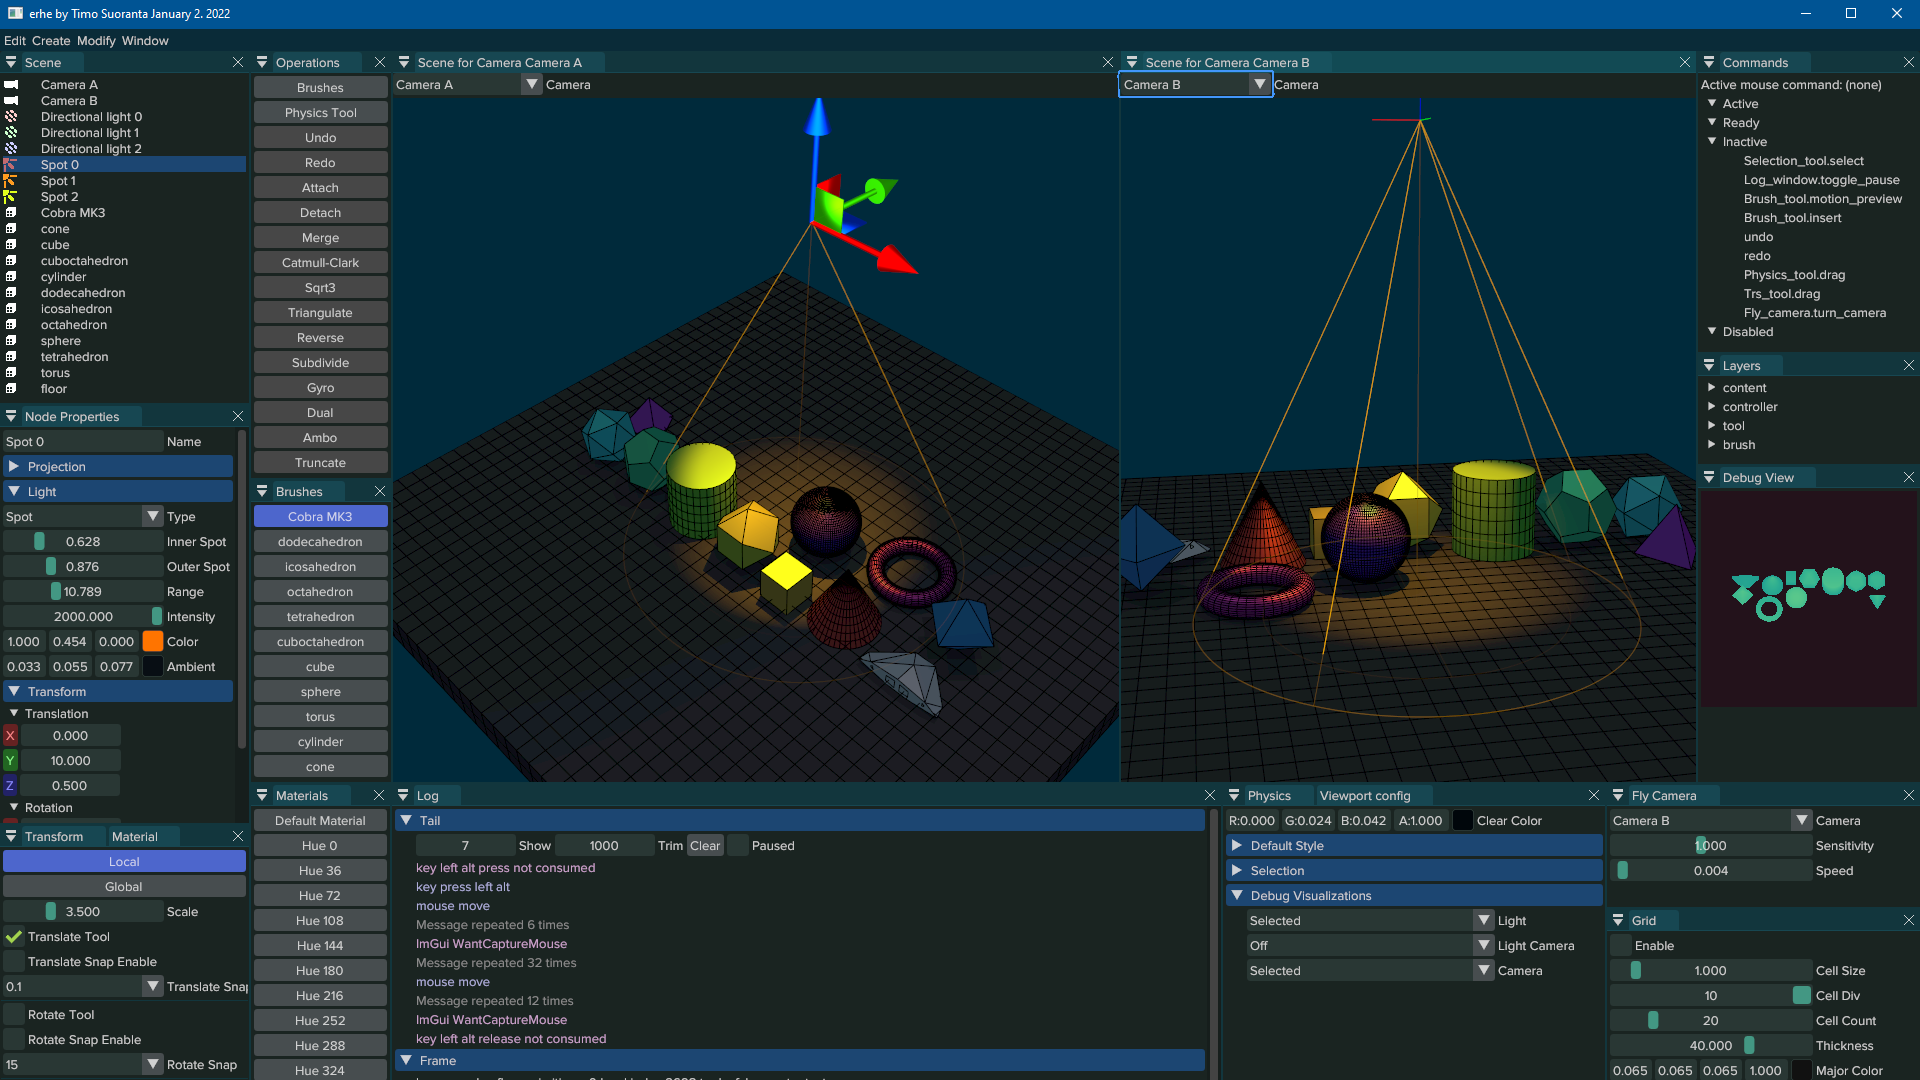Click the Catmull-Clark subdivision icon
The width and height of the screenshot is (1920, 1080).
click(319, 261)
